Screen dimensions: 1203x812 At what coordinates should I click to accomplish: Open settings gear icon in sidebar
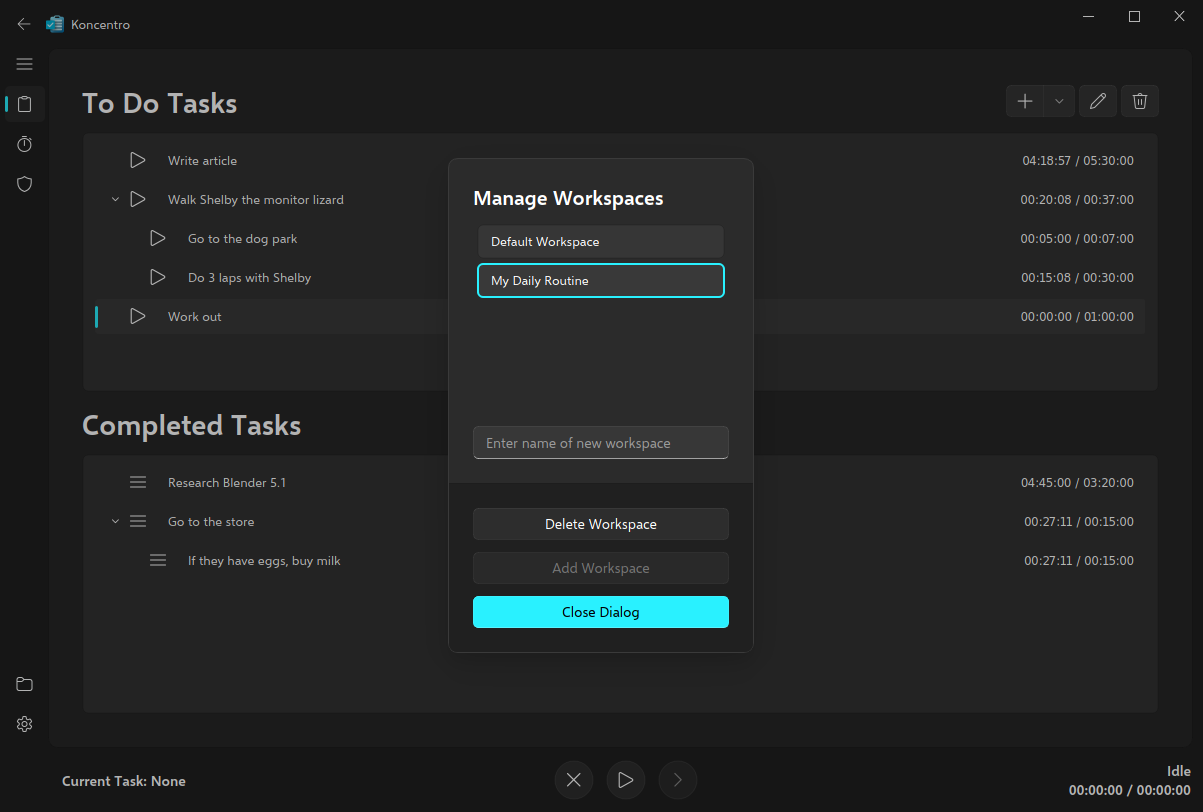pos(25,724)
